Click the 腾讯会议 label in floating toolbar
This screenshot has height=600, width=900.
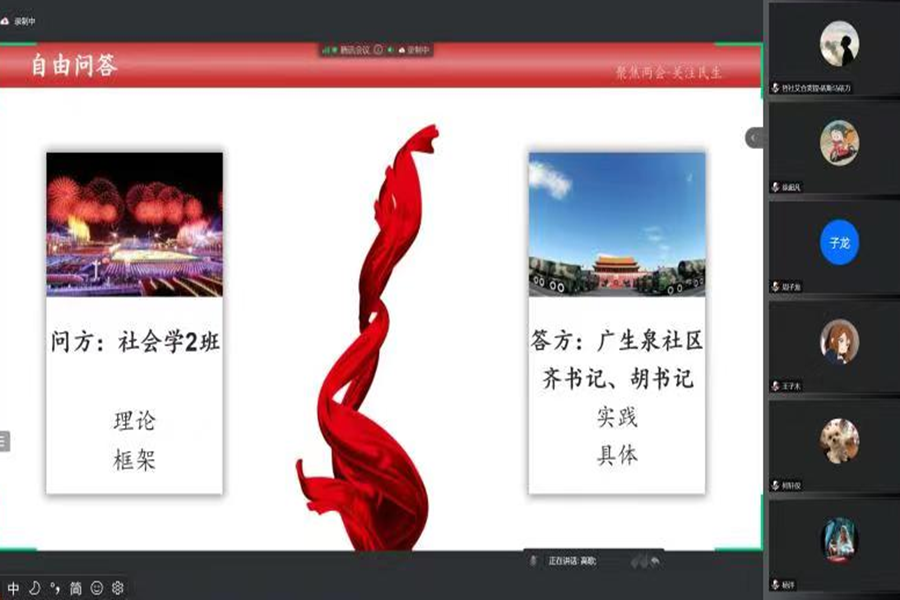pos(354,49)
